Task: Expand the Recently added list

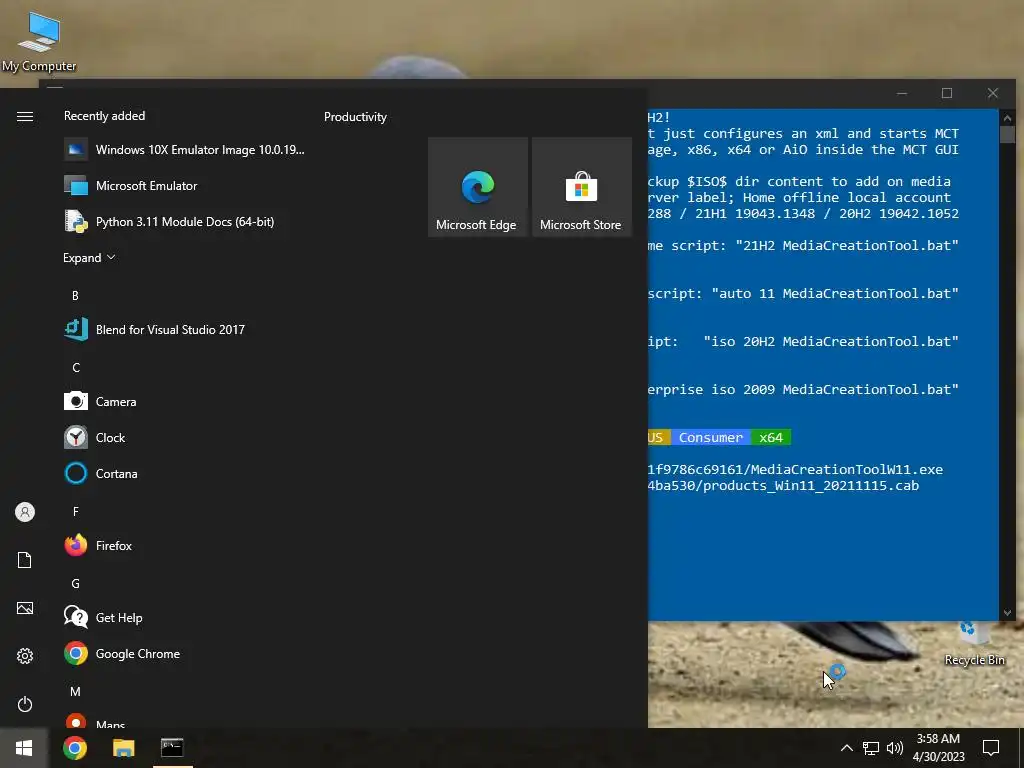Action: click(89, 257)
